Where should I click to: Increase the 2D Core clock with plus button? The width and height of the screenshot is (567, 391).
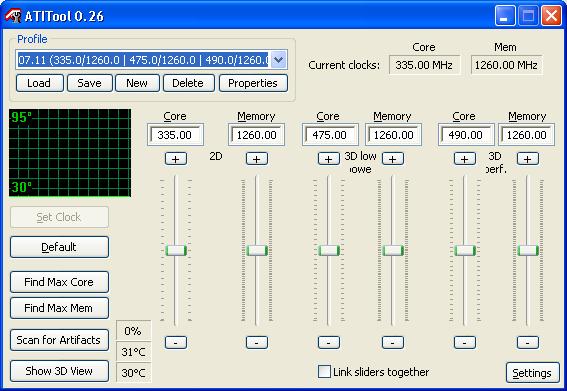pyautogui.click(x=176, y=159)
